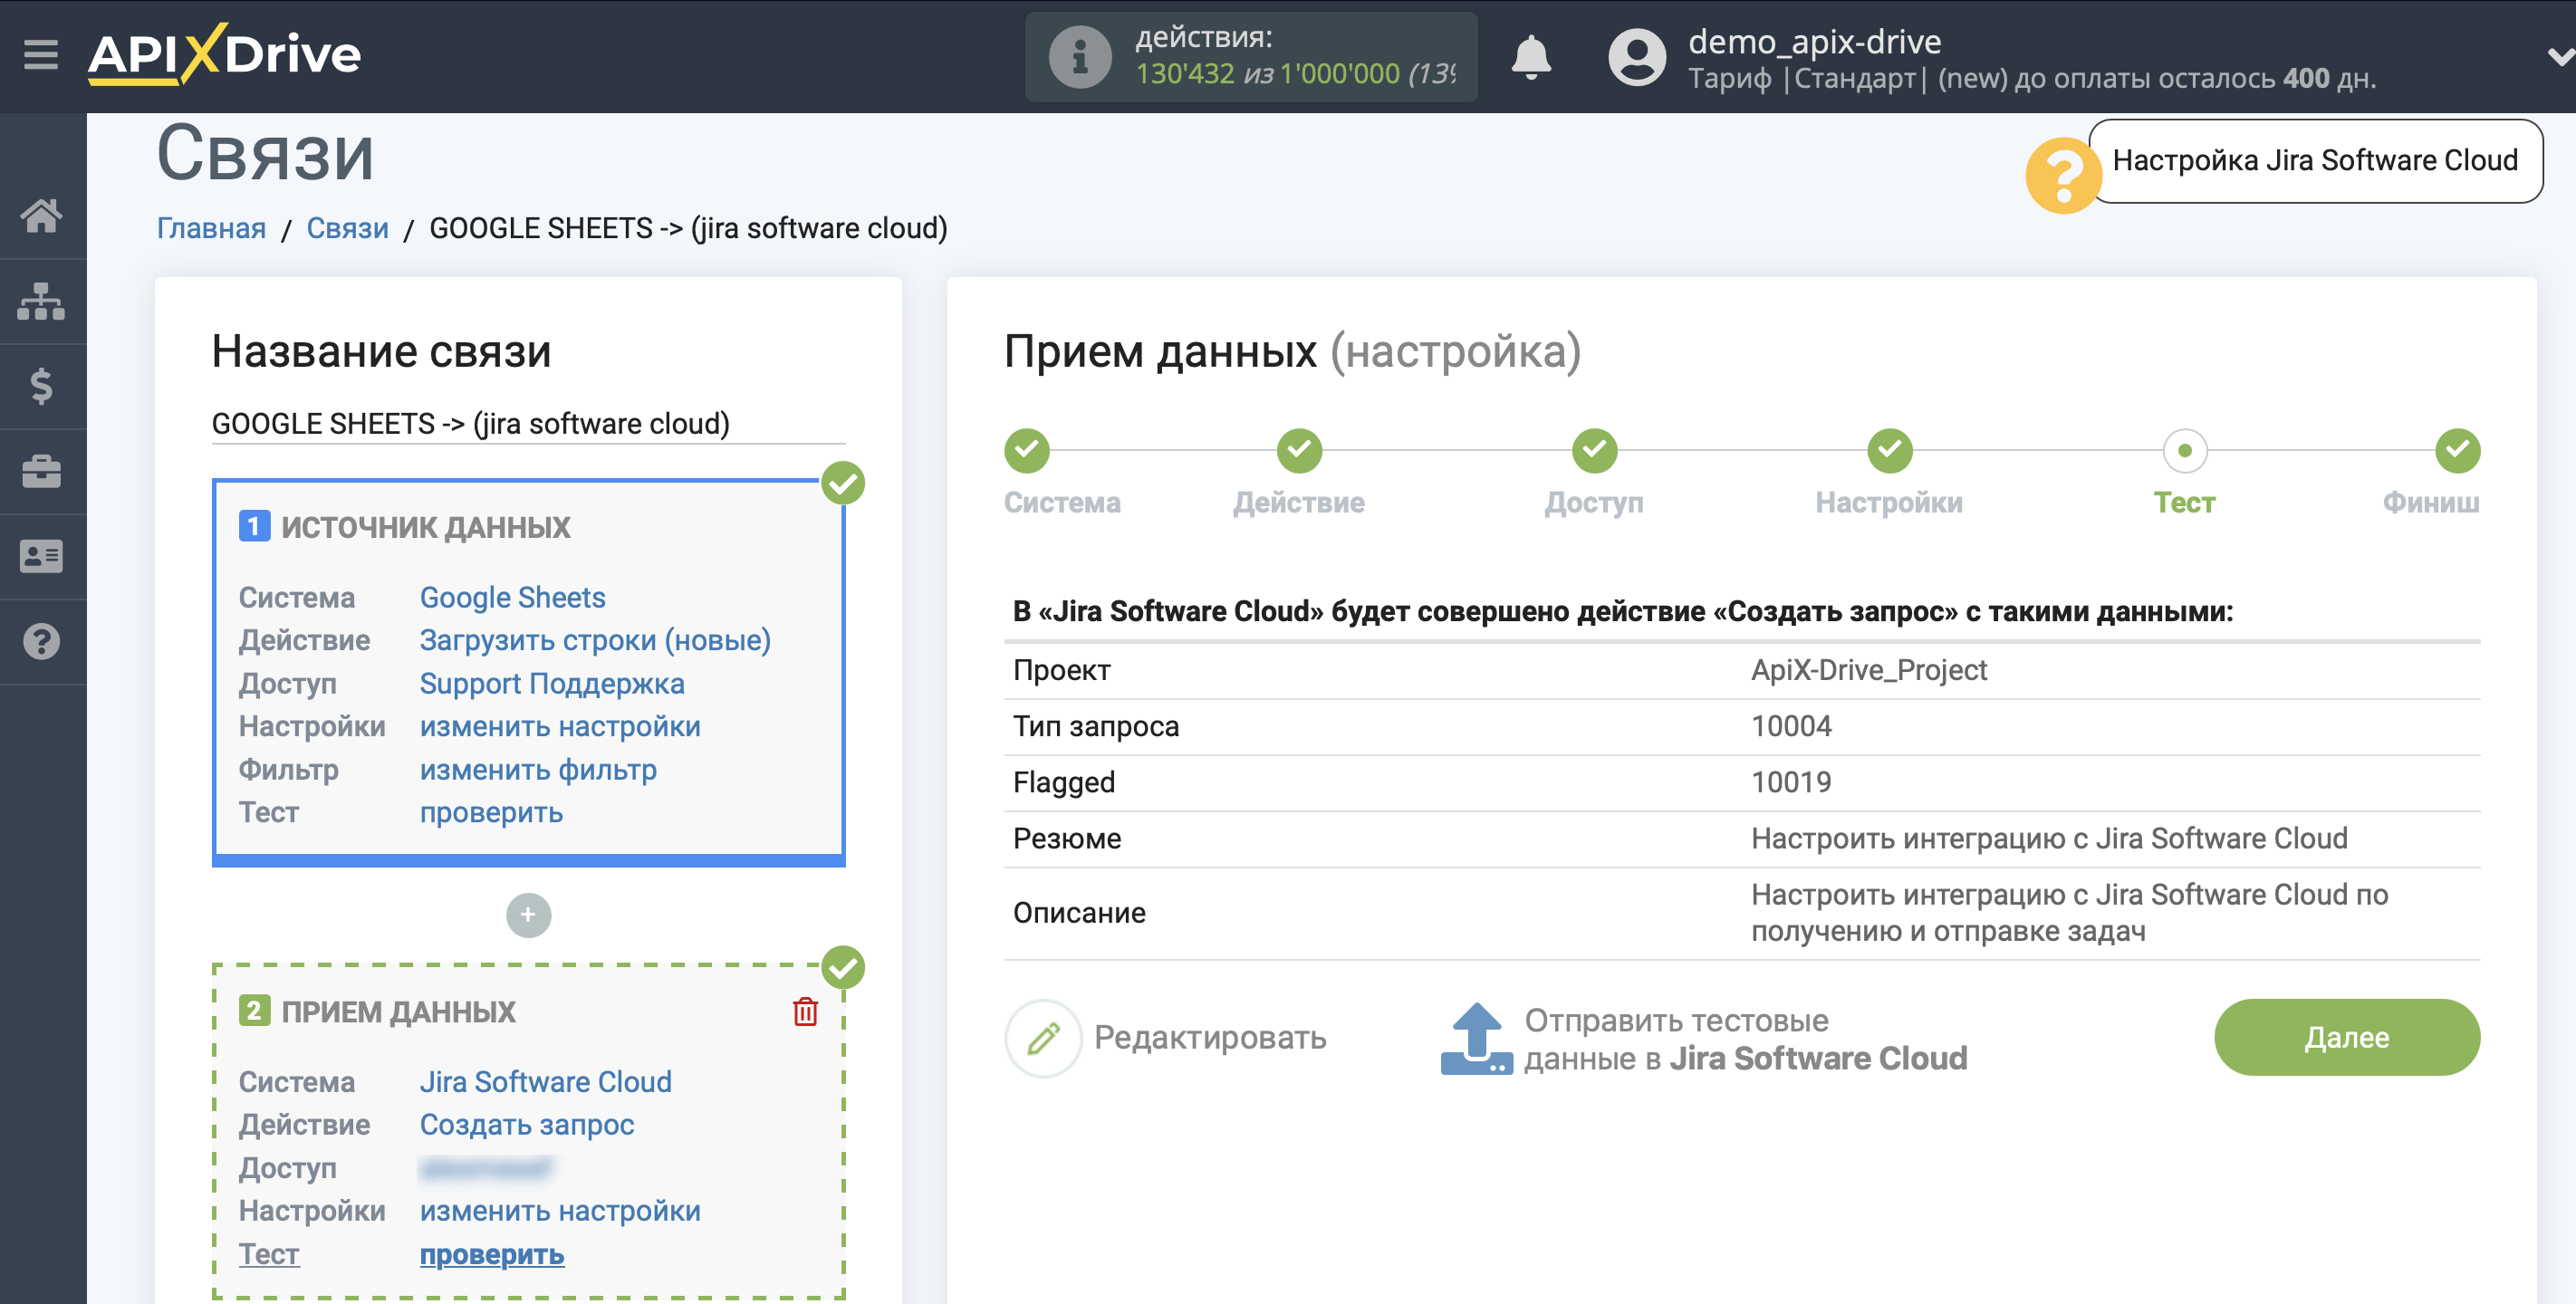
Task: Open the notifications bell
Action: 1530,57
